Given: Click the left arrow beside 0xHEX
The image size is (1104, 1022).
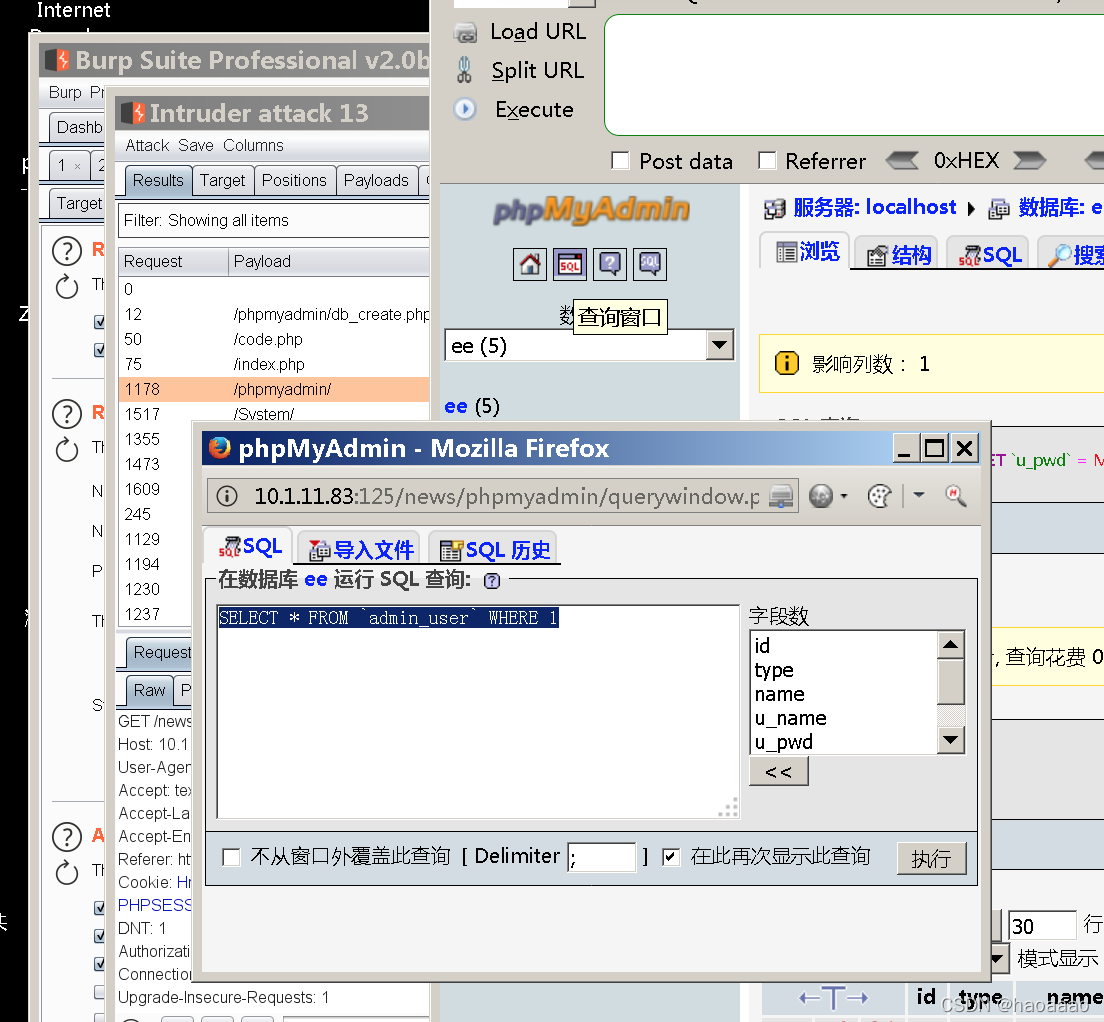Looking at the screenshot, I should pos(902,160).
